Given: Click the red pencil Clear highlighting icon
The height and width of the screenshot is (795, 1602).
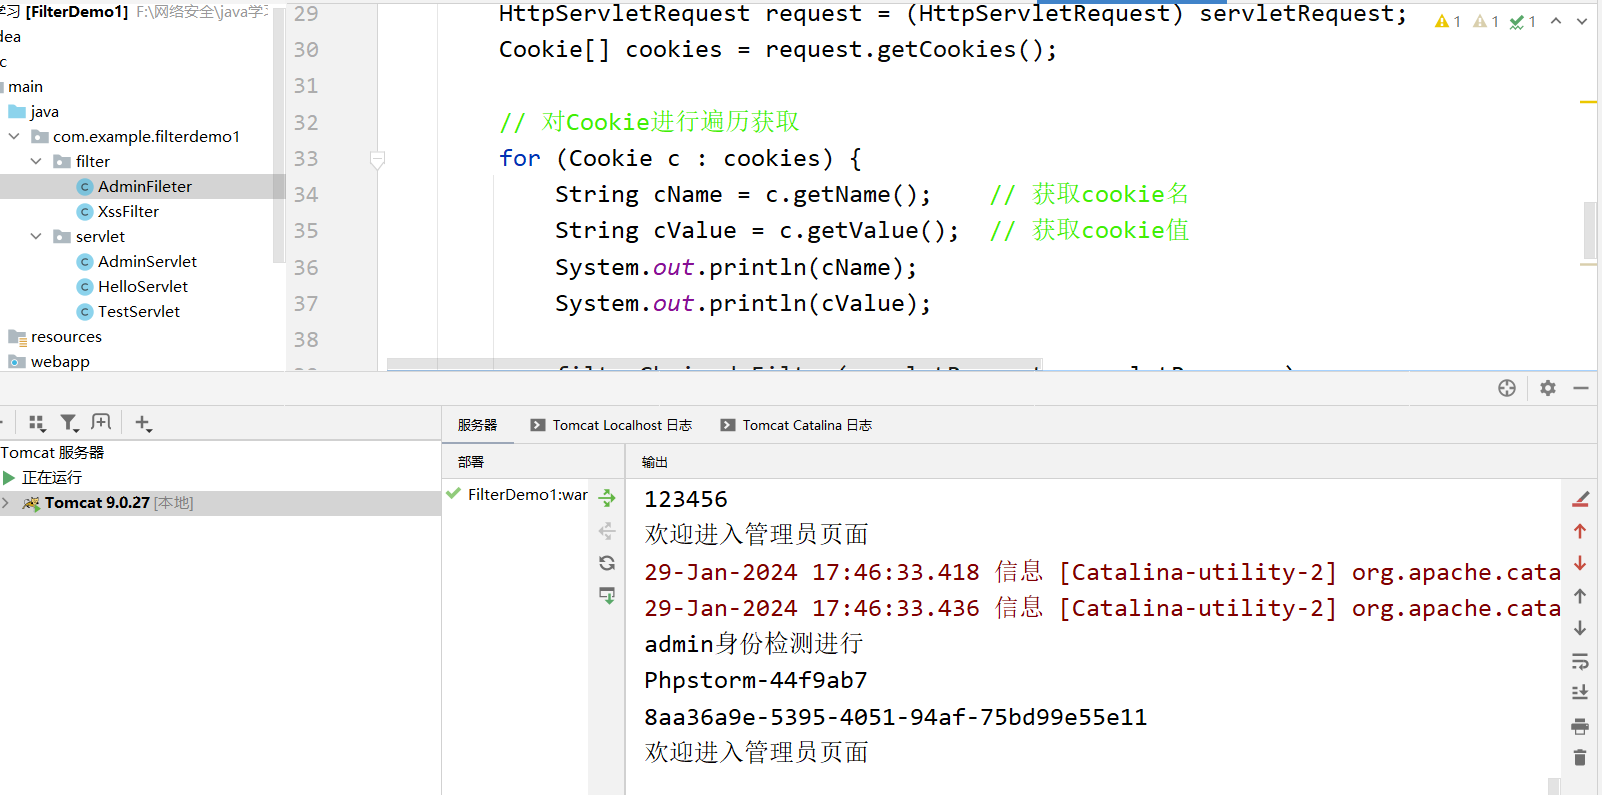Looking at the screenshot, I should (x=1580, y=499).
